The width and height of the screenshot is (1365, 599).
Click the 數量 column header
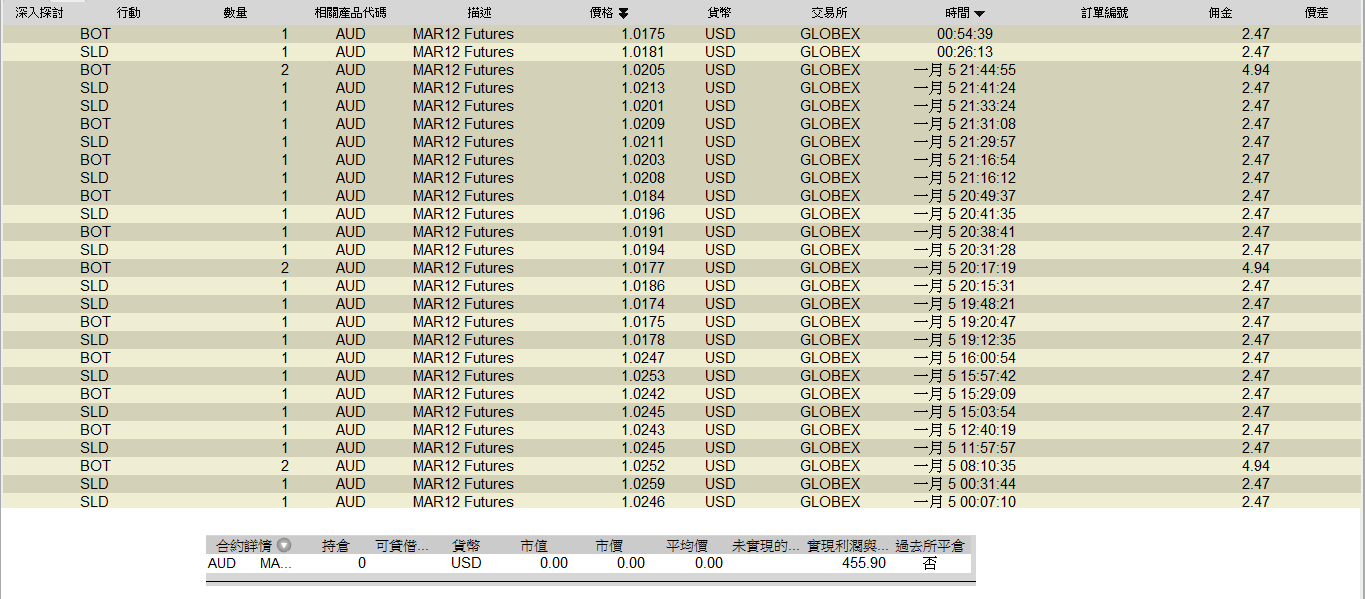(x=236, y=13)
